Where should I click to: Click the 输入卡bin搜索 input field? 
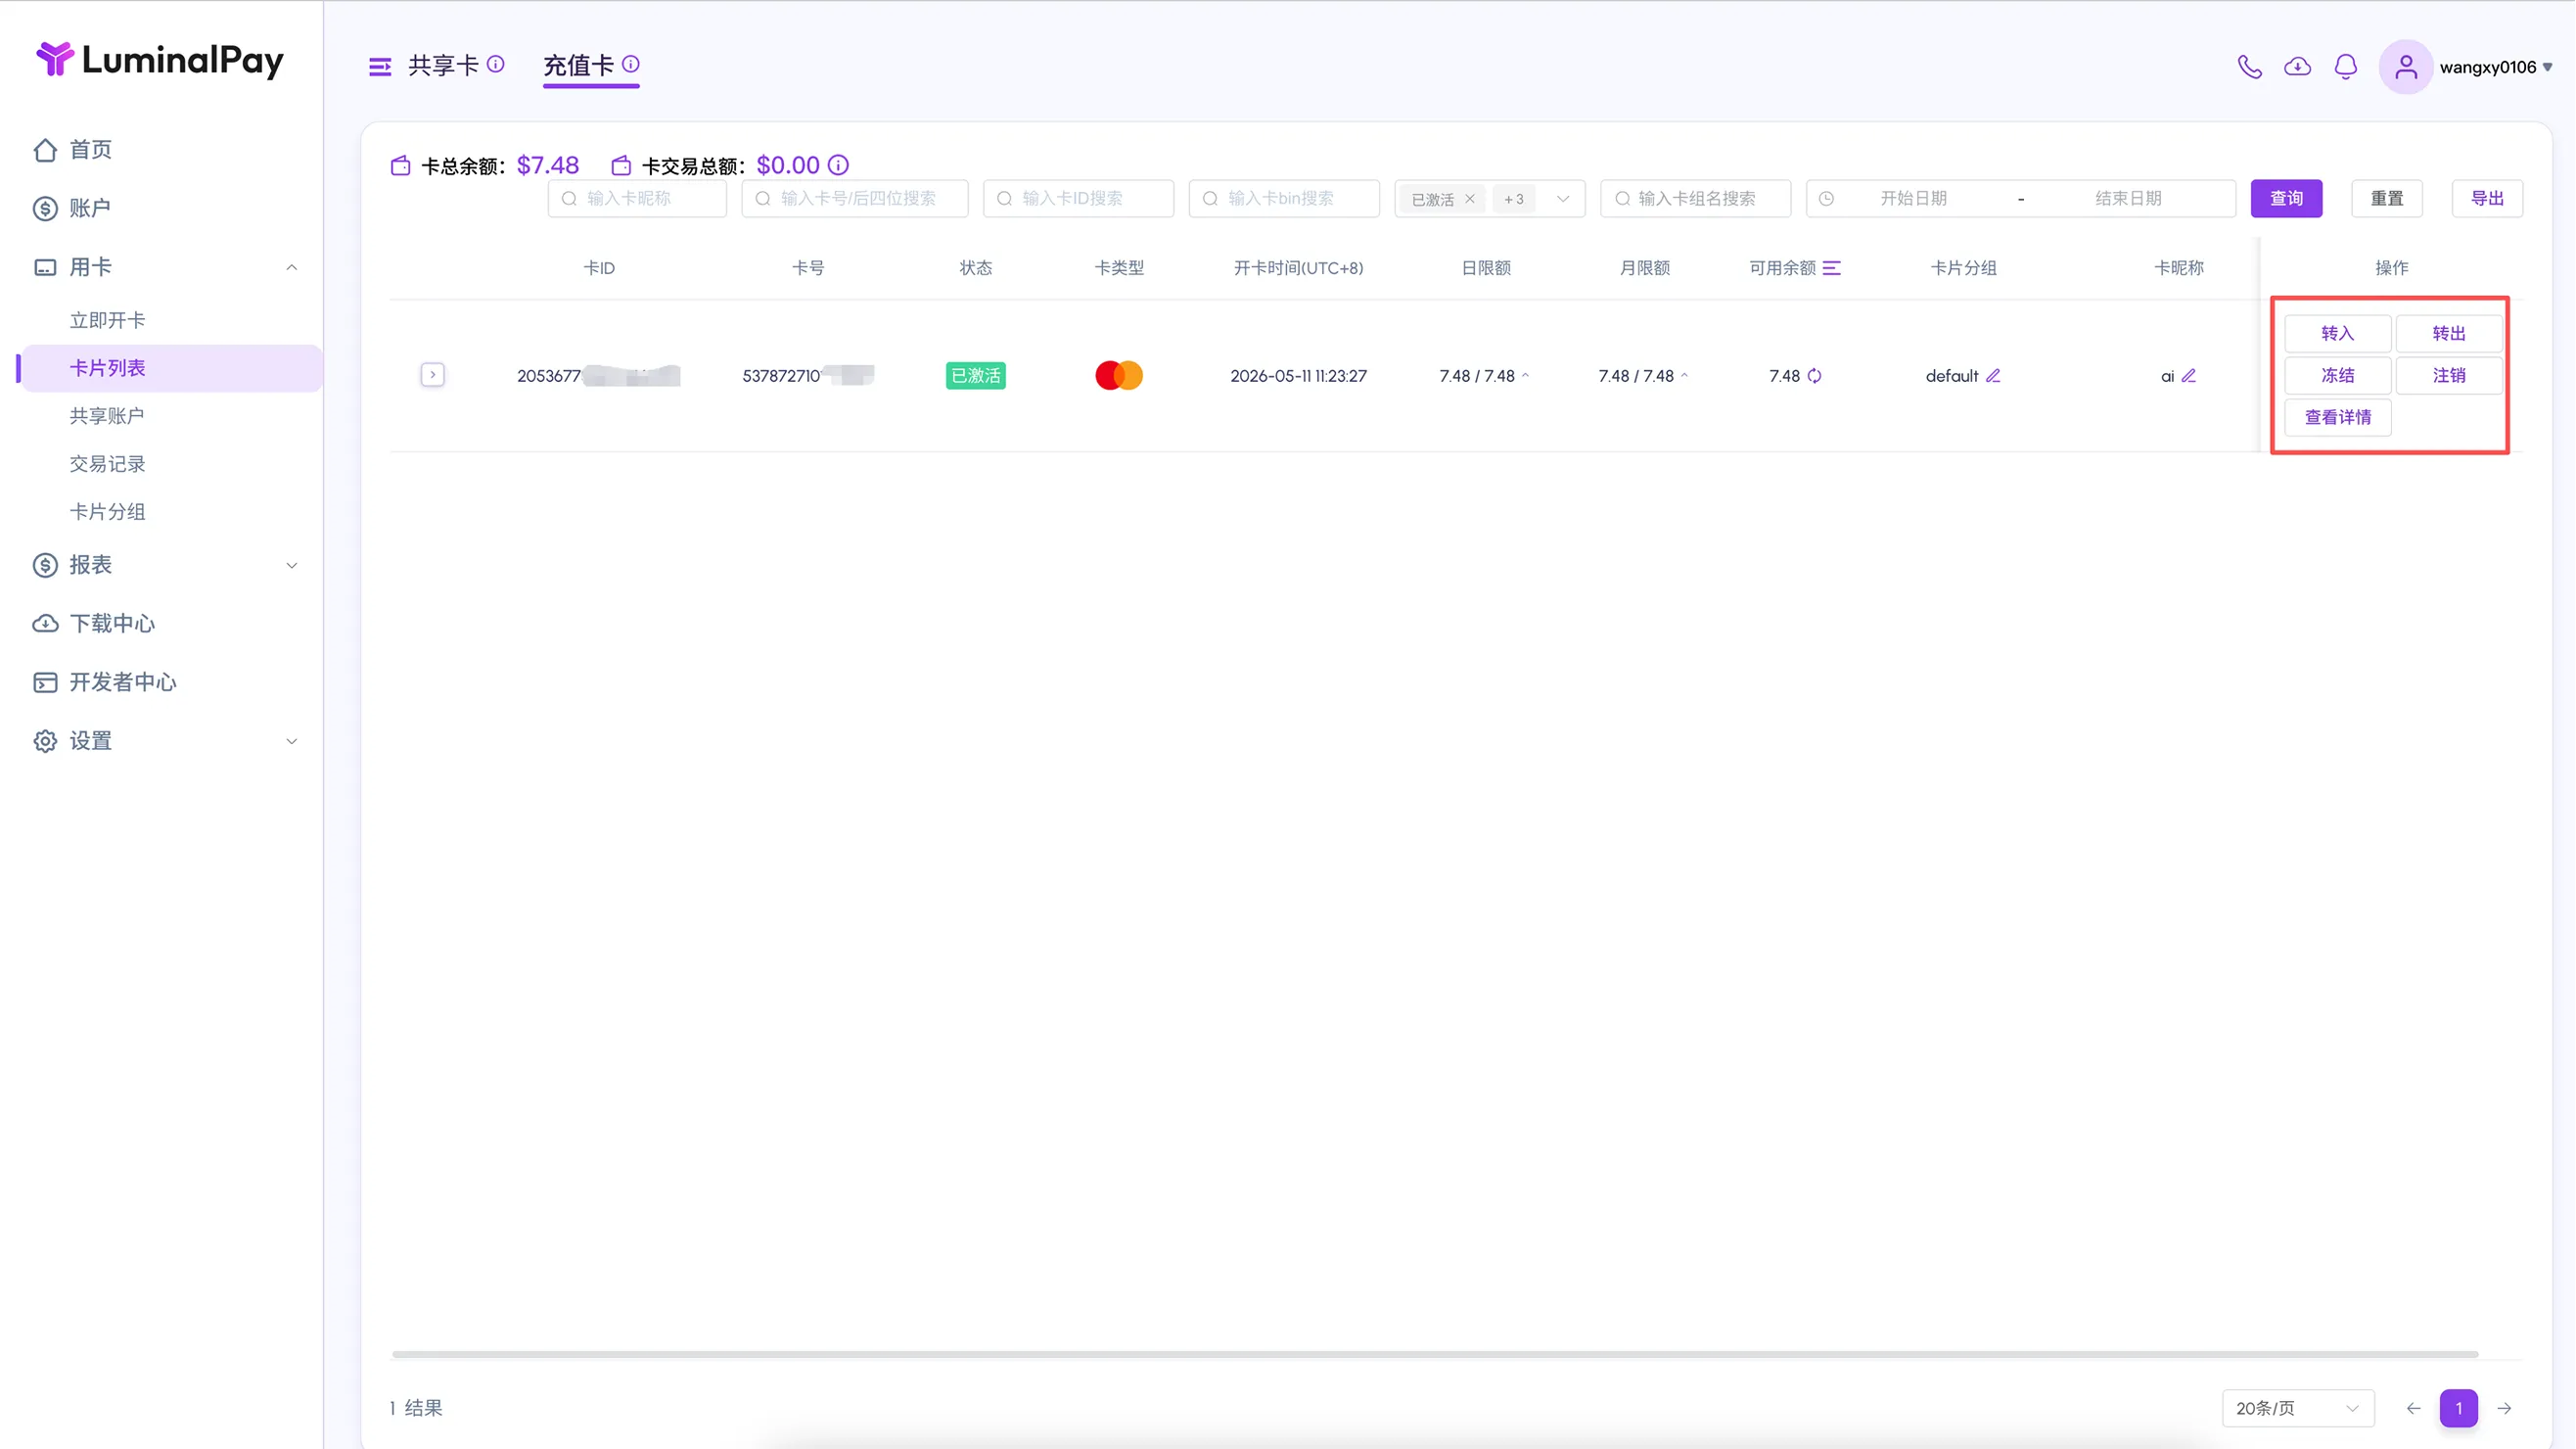point(1284,199)
